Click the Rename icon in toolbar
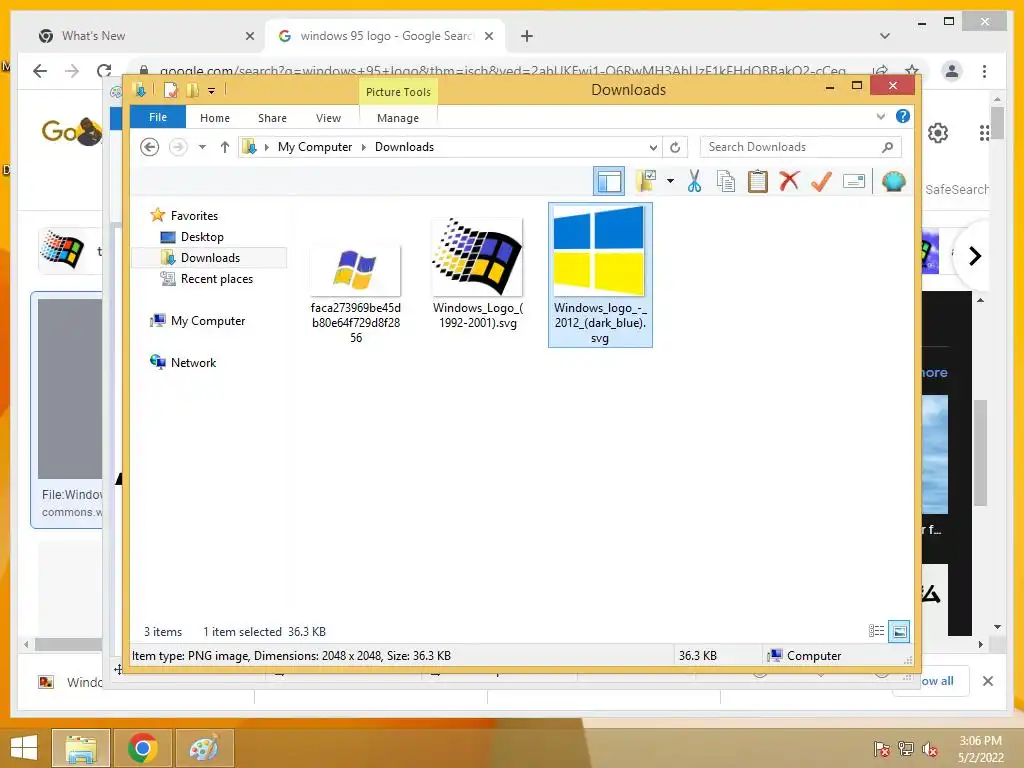The image size is (1024, 768). [854, 181]
